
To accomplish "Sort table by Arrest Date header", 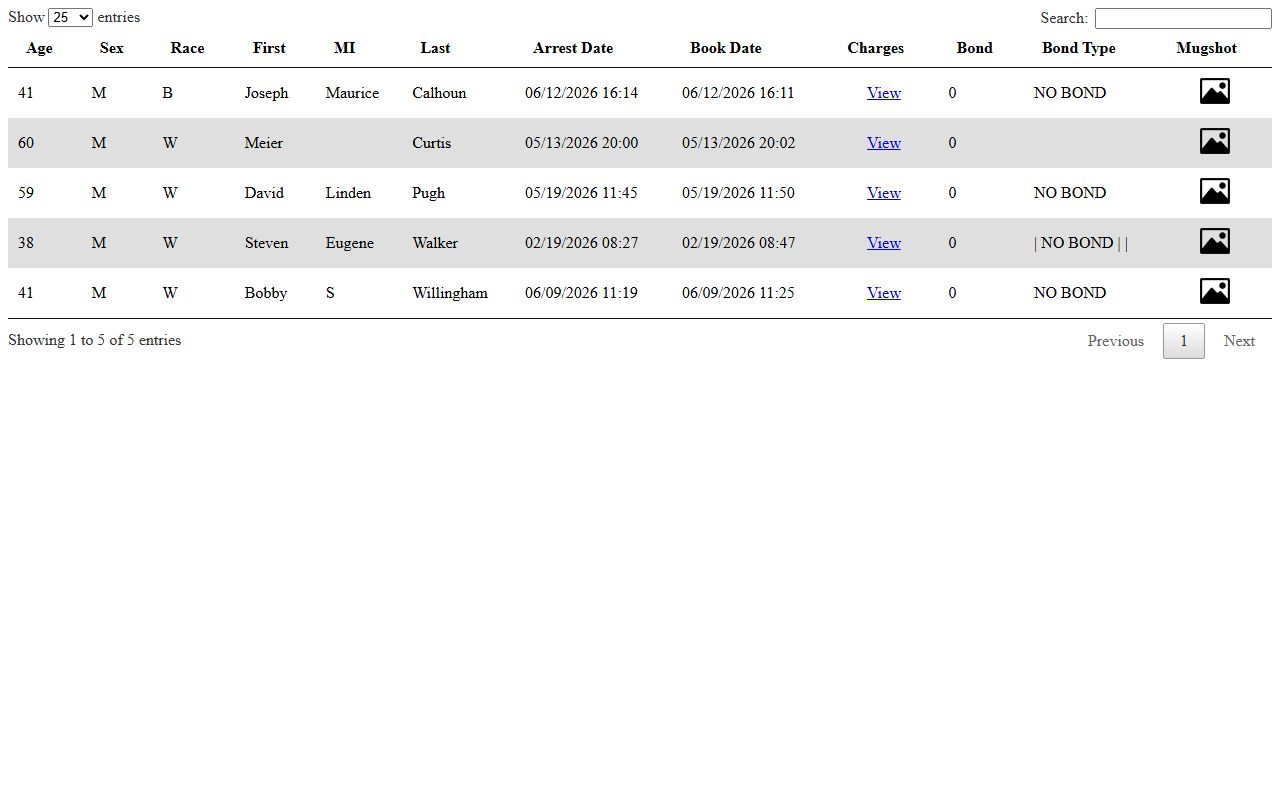I will click(573, 48).
